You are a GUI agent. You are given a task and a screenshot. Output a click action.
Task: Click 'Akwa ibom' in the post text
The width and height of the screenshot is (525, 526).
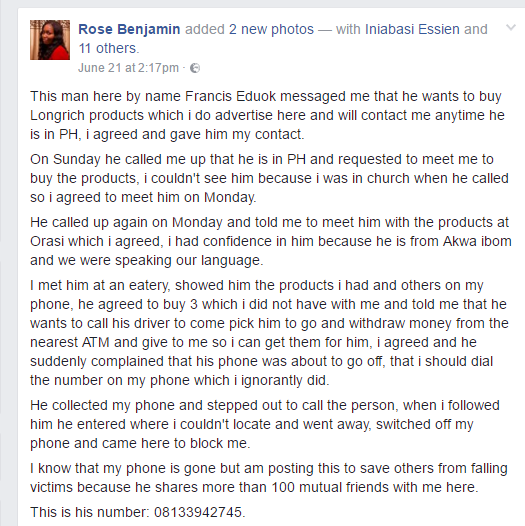[477, 242]
